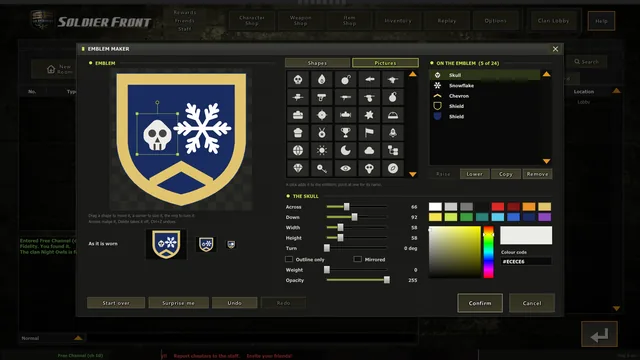Add the crosshair target picture
Viewport: 640px width, 360px height.
point(322,115)
